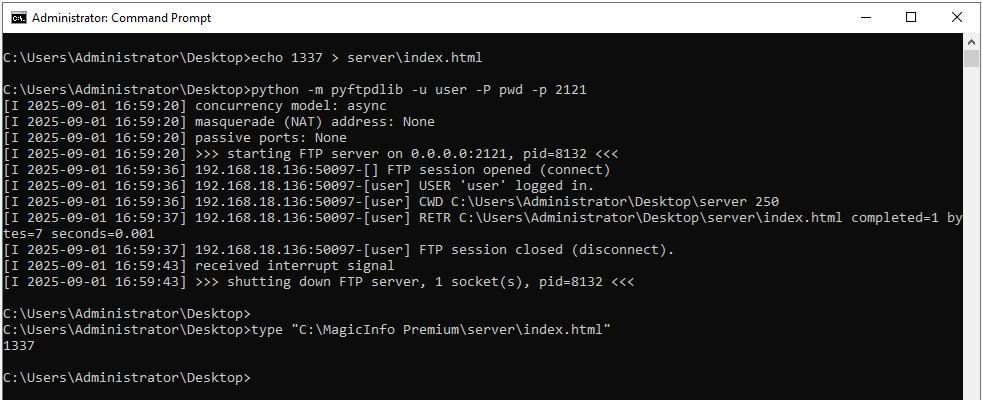Click the "passive ports: None" log line
This screenshot has width=982, height=400.
point(270,138)
